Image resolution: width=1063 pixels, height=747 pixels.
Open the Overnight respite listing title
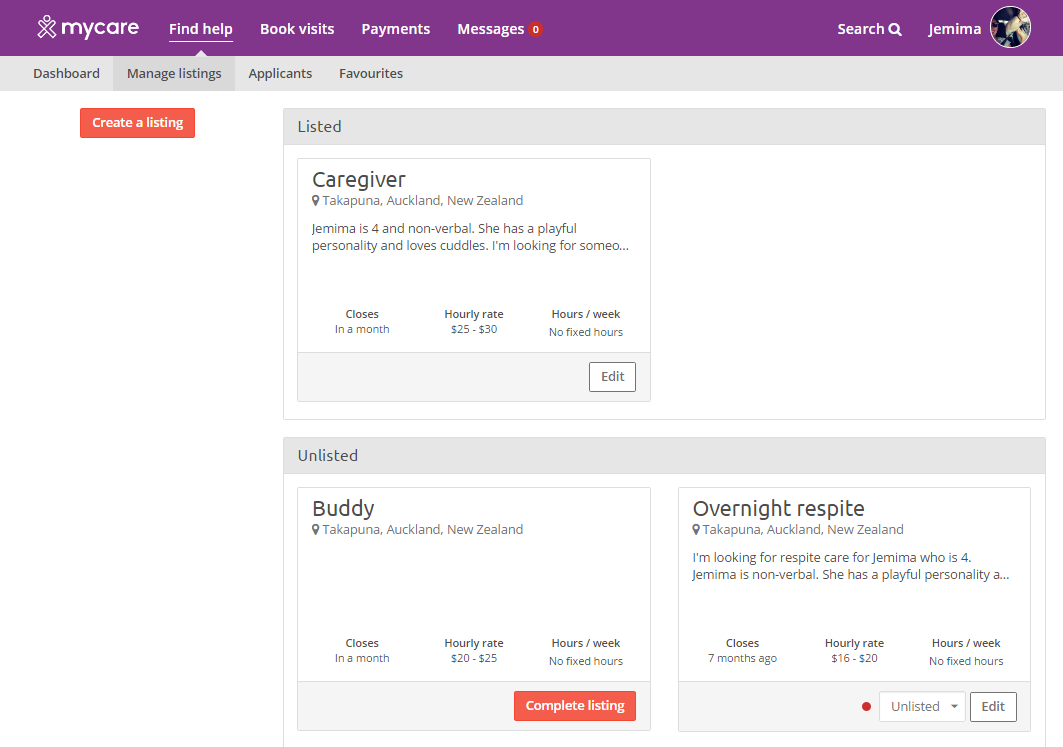coord(778,508)
